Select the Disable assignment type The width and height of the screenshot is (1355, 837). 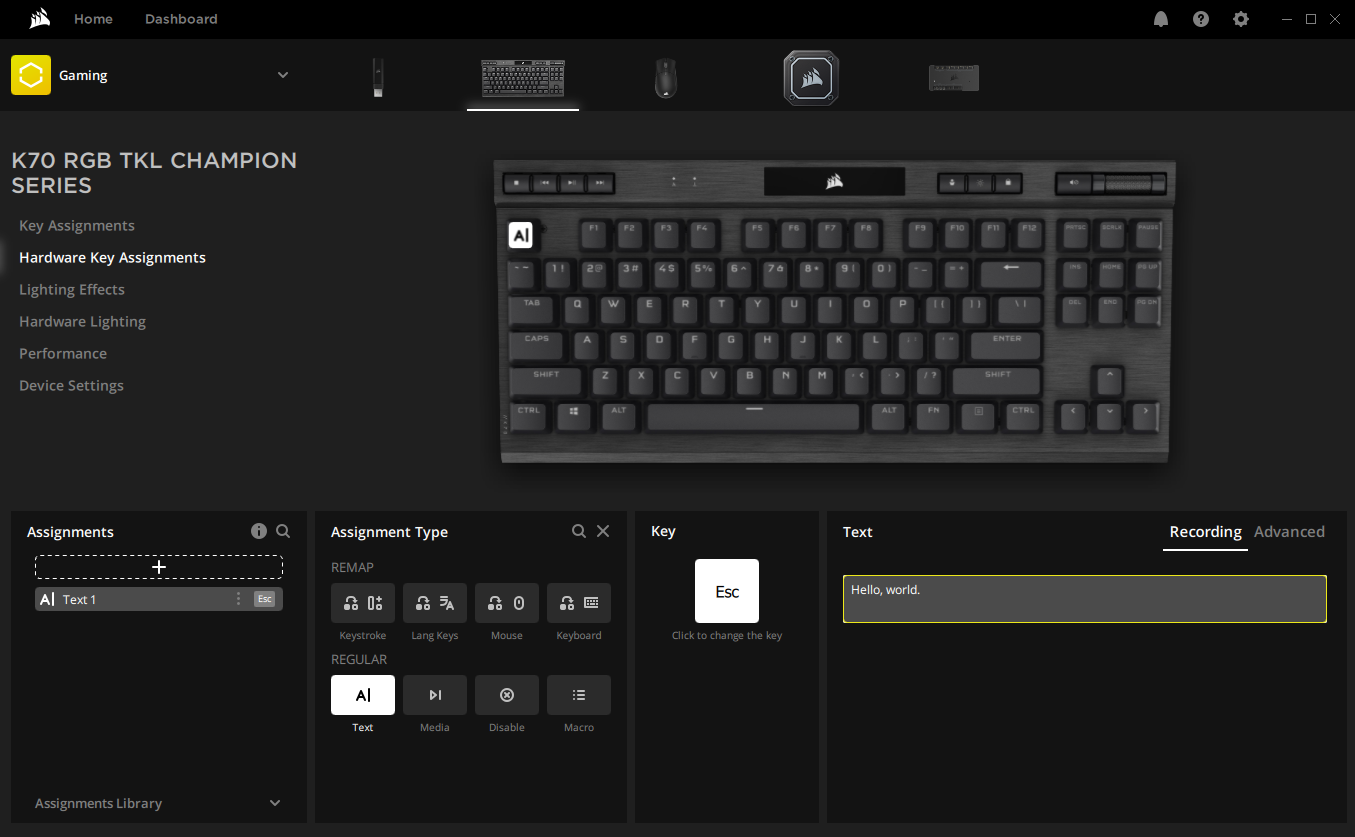506,694
